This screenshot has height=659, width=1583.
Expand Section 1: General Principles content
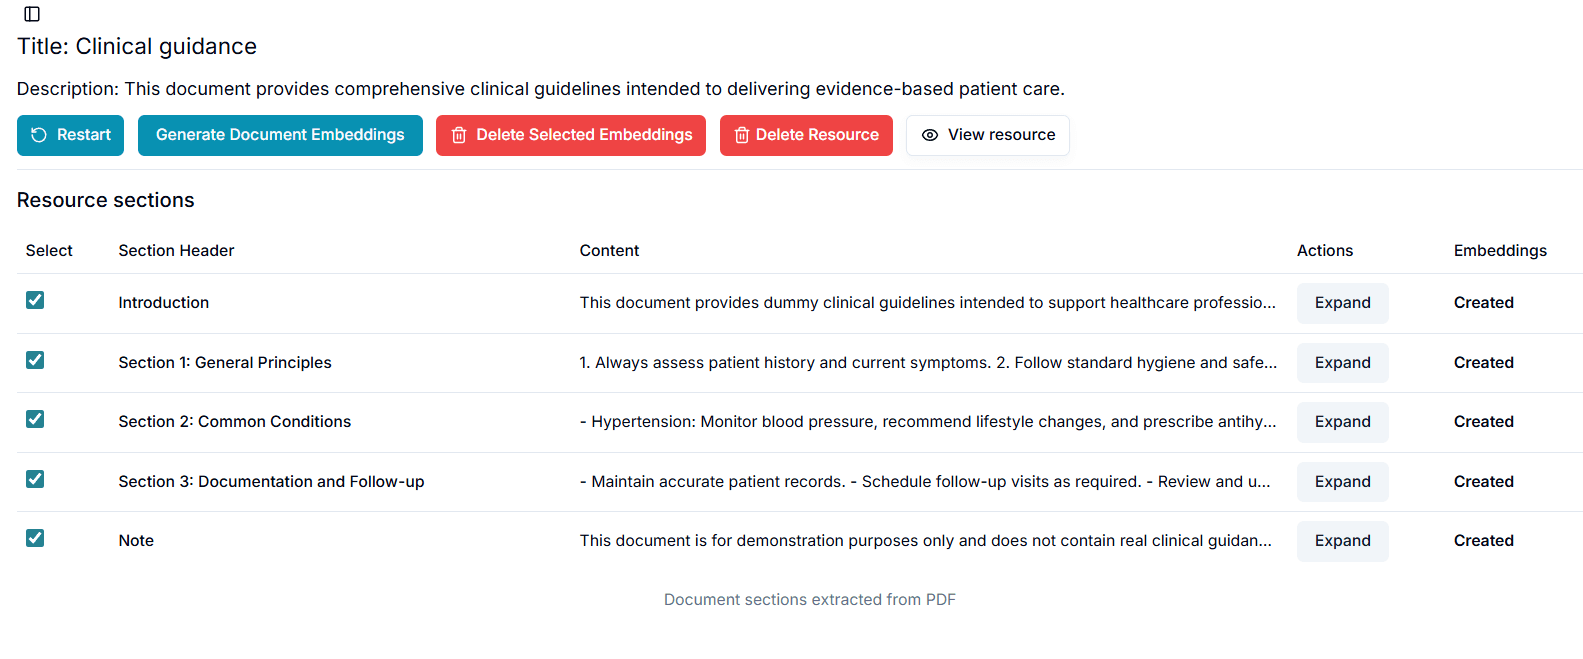[1342, 362]
